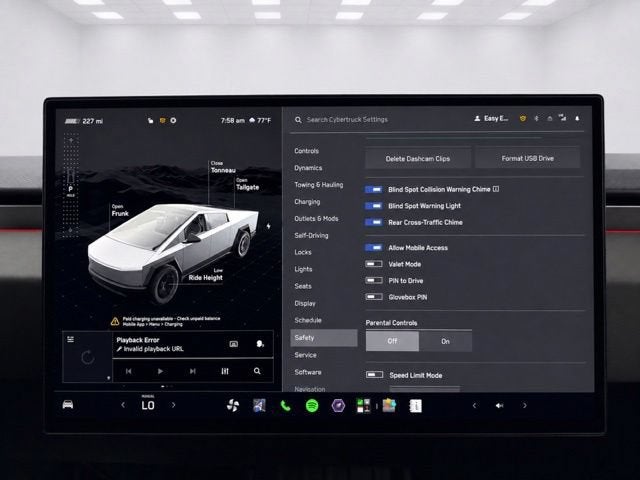Set Parental Controls to Off

click(x=392, y=341)
